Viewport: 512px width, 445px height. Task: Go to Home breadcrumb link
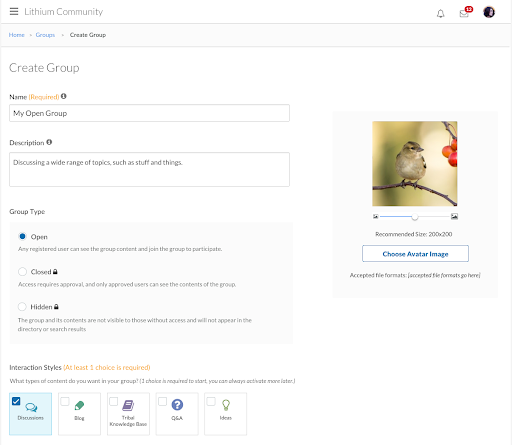(x=17, y=35)
